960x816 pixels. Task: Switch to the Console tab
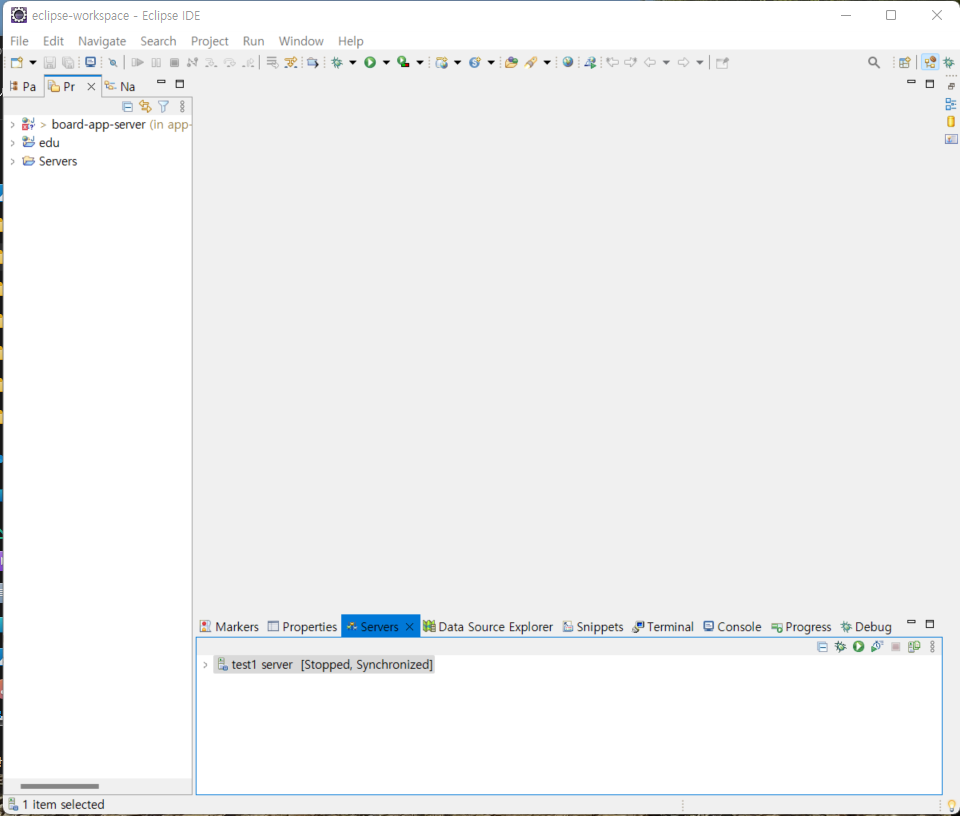pyautogui.click(x=732, y=626)
